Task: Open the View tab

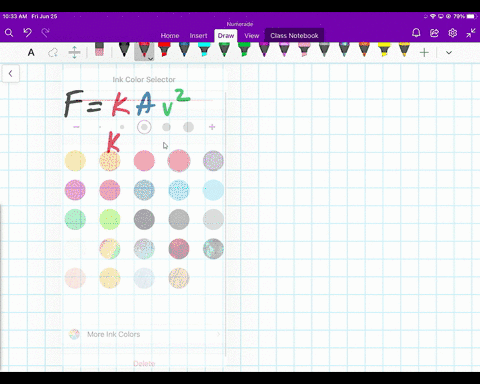Action: pyautogui.click(x=252, y=36)
